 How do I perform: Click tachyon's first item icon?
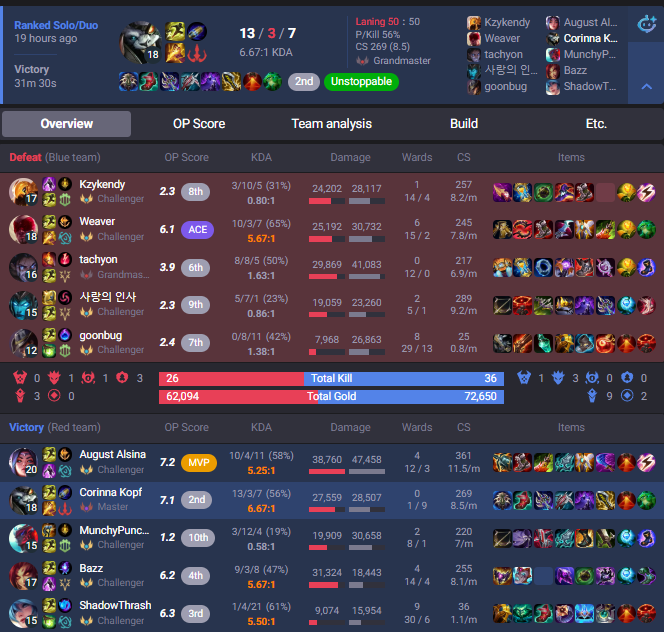pyautogui.click(x=502, y=268)
